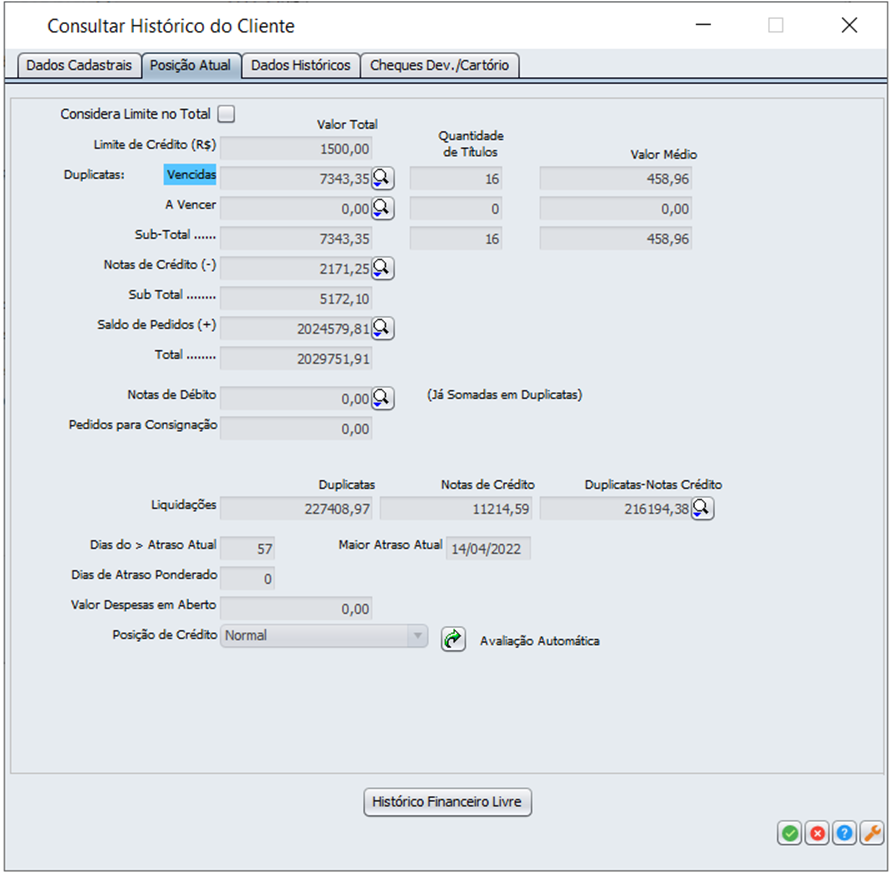Select the Cheques Dev./Cartório tab
This screenshot has width=892, height=874.
pos(439,66)
